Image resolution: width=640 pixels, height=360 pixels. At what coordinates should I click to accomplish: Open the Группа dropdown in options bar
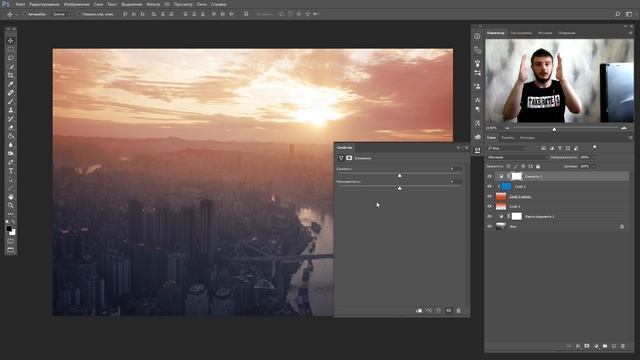click(x=61, y=14)
